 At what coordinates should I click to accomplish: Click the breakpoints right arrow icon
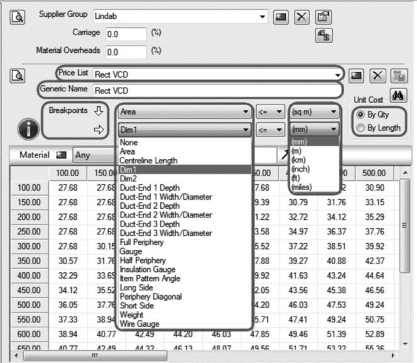coord(99,129)
